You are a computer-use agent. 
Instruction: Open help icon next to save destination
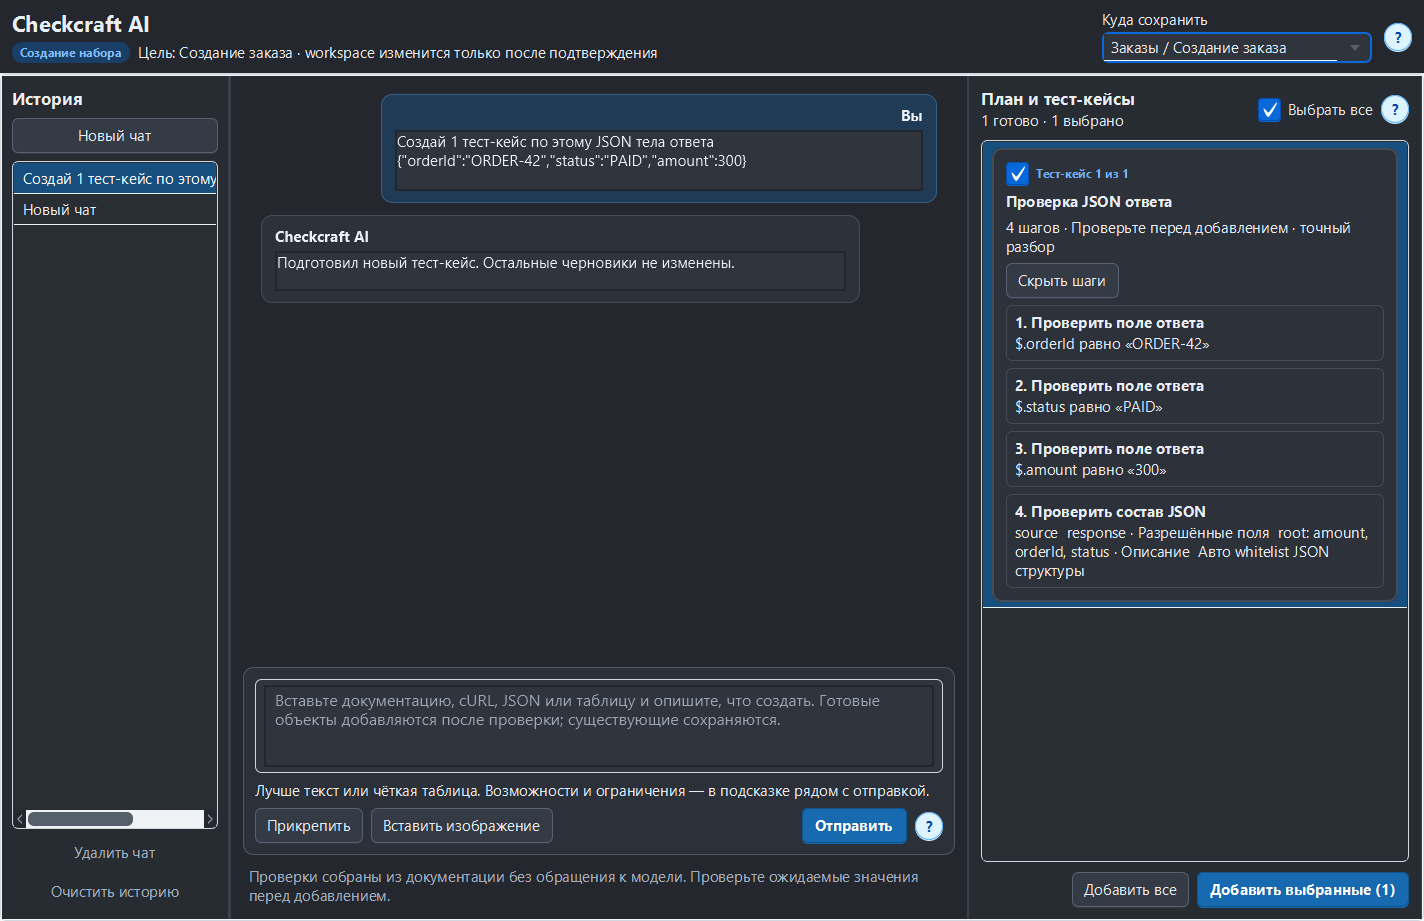pyautogui.click(x=1397, y=38)
